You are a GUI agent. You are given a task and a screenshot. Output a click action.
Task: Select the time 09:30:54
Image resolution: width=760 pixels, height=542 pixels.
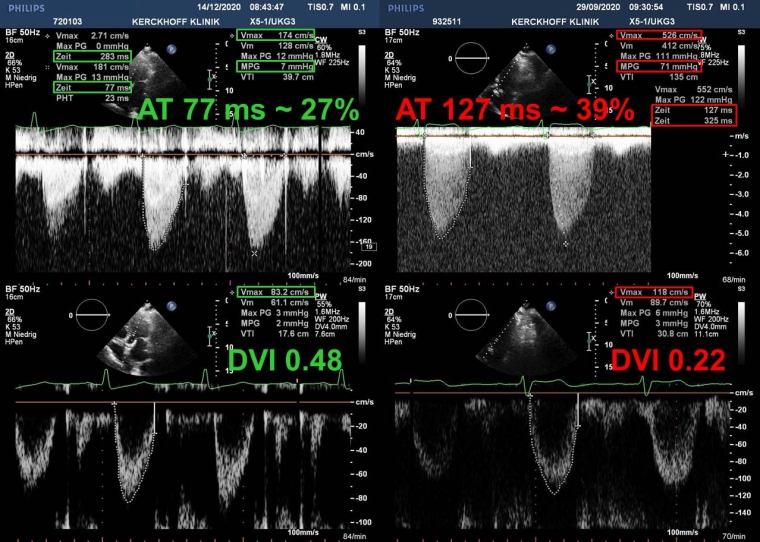click(646, 7)
